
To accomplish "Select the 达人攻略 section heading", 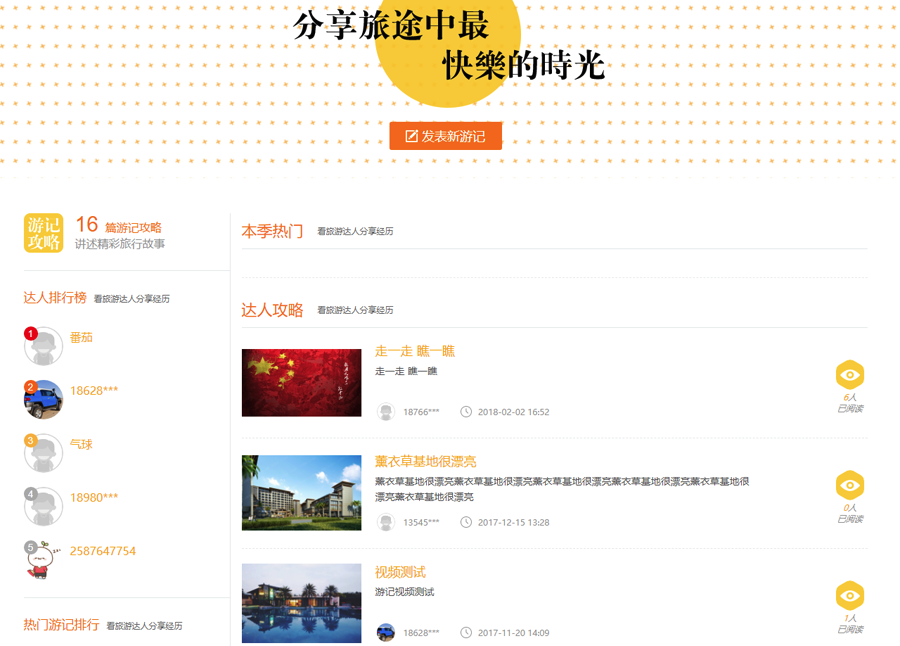I will point(272,310).
